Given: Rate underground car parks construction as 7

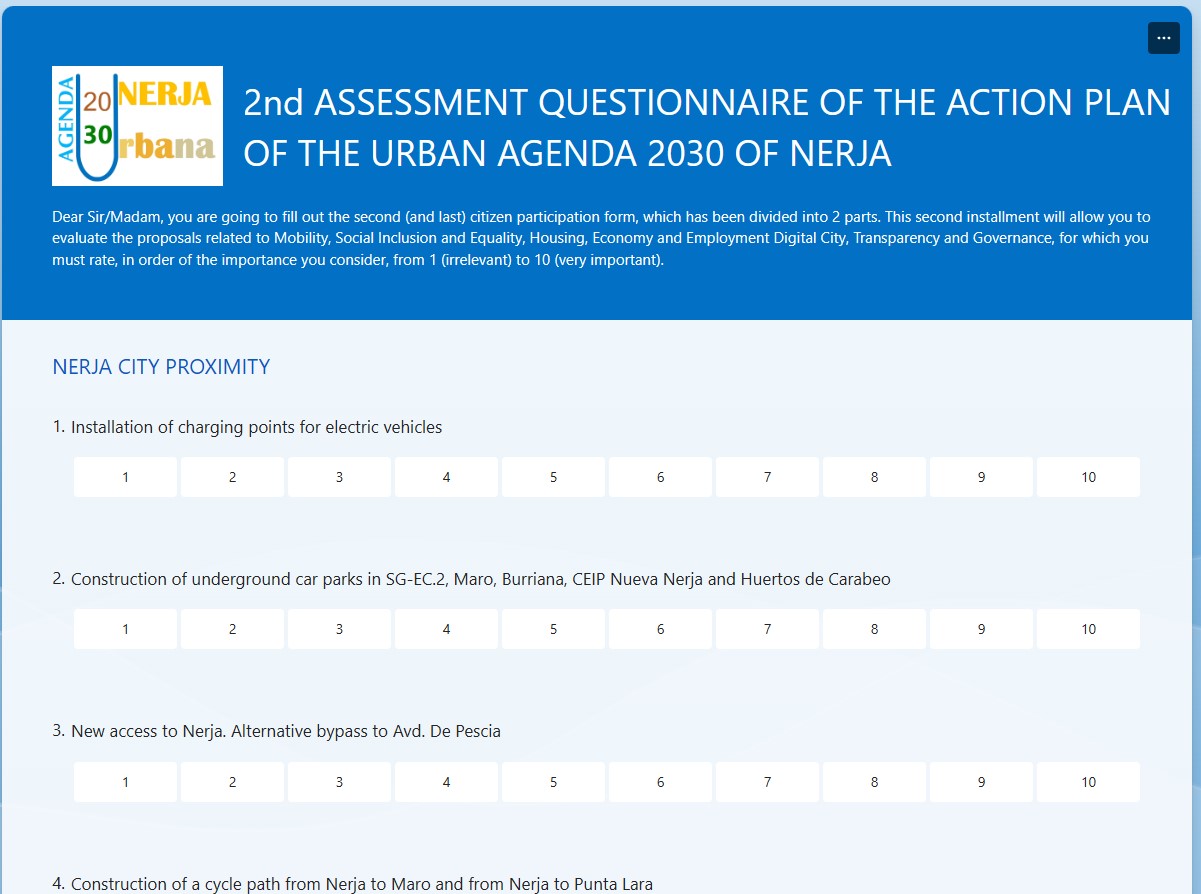Looking at the screenshot, I should pyautogui.click(x=767, y=629).
